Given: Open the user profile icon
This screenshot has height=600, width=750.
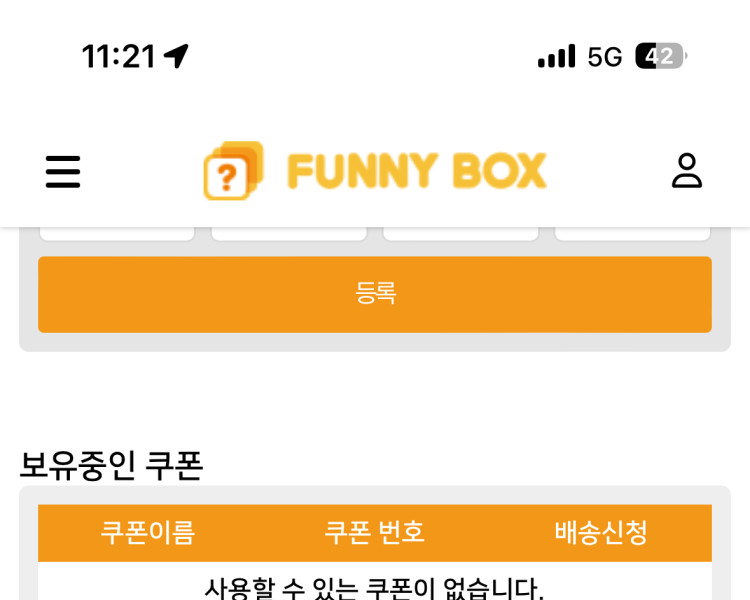Looking at the screenshot, I should click(687, 171).
